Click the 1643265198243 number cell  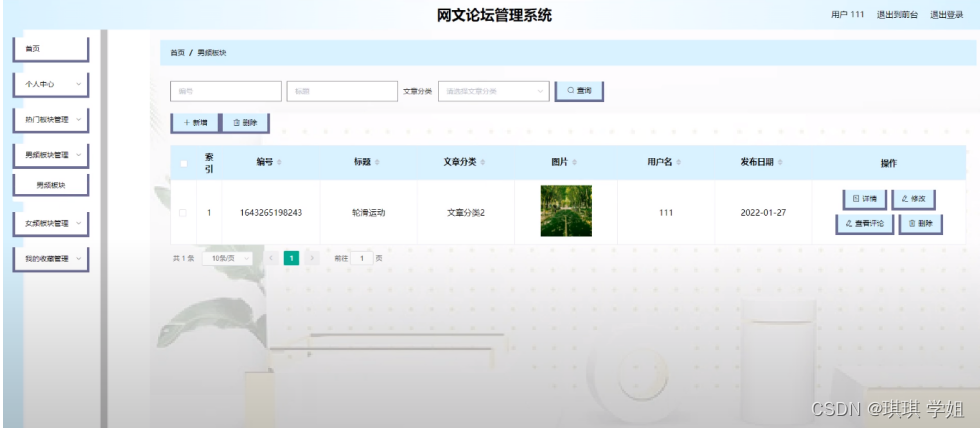pos(271,212)
